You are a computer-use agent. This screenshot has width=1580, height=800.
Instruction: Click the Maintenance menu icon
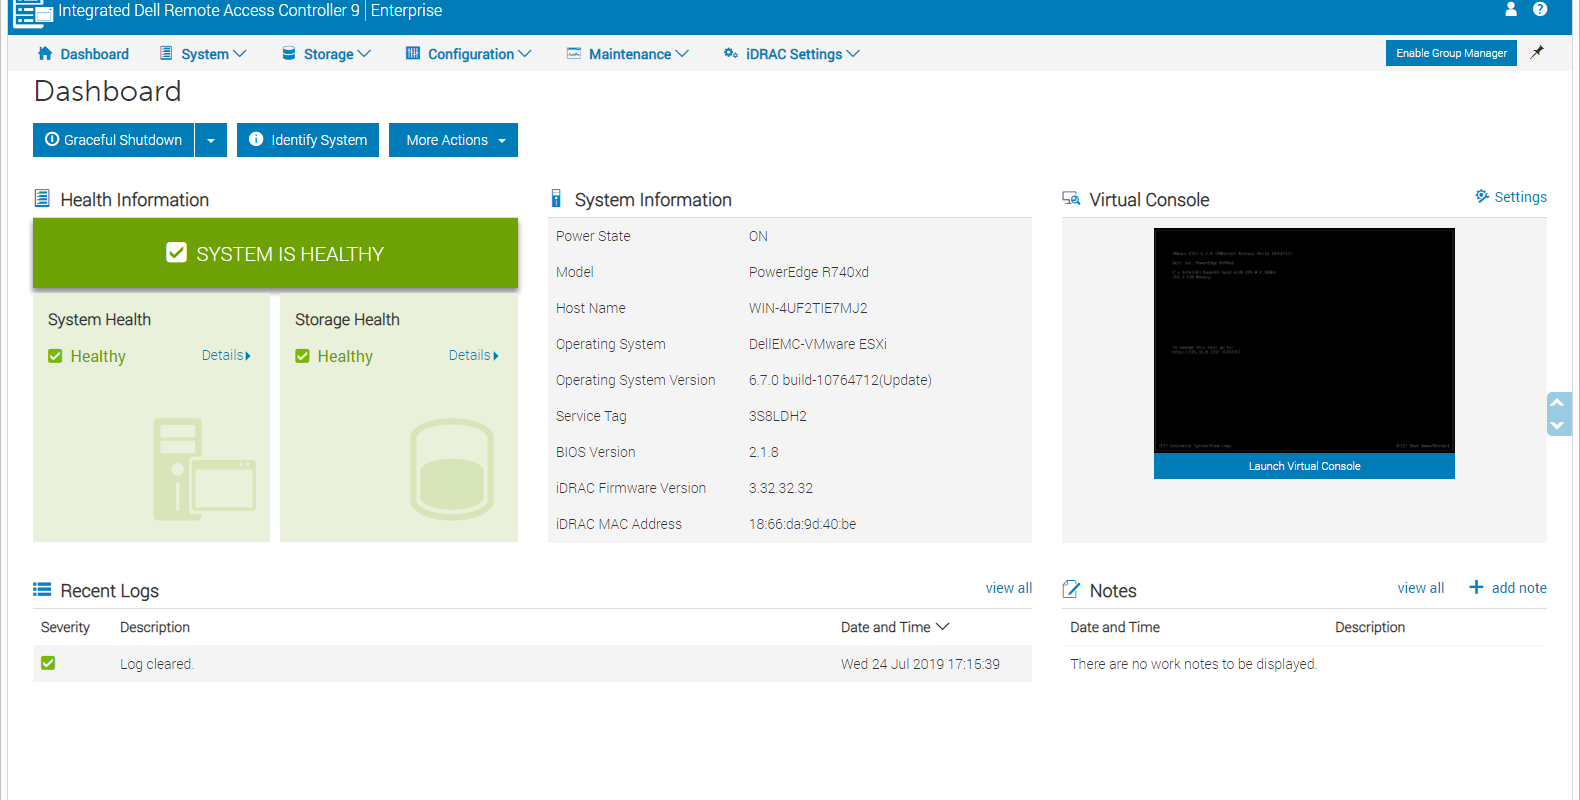574,53
